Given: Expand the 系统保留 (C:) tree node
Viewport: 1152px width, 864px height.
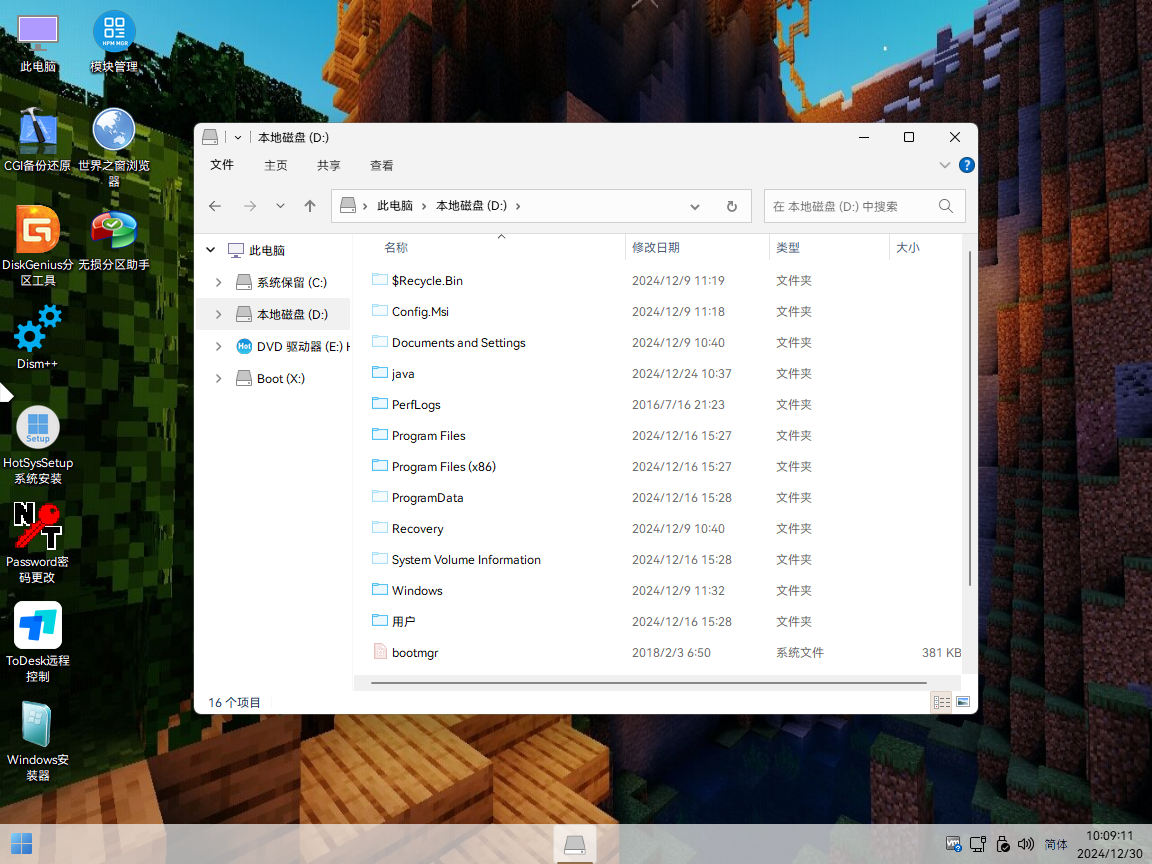Looking at the screenshot, I should [x=218, y=282].
